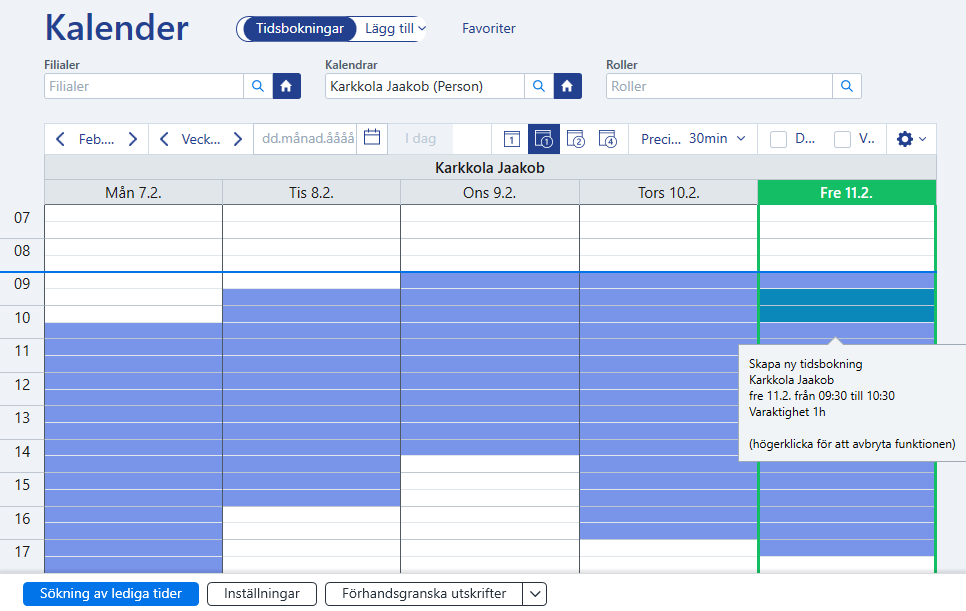Select the single-day view icon
Screen dimensions: 966x611
pyautogui.click(x=512, y=139)
